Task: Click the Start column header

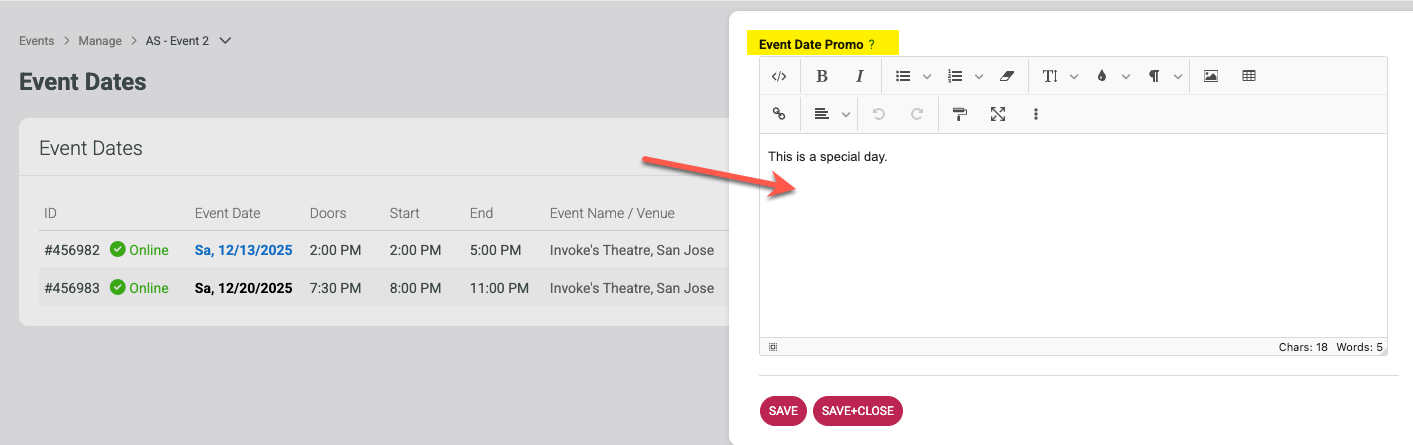Action: click(405, 213)
